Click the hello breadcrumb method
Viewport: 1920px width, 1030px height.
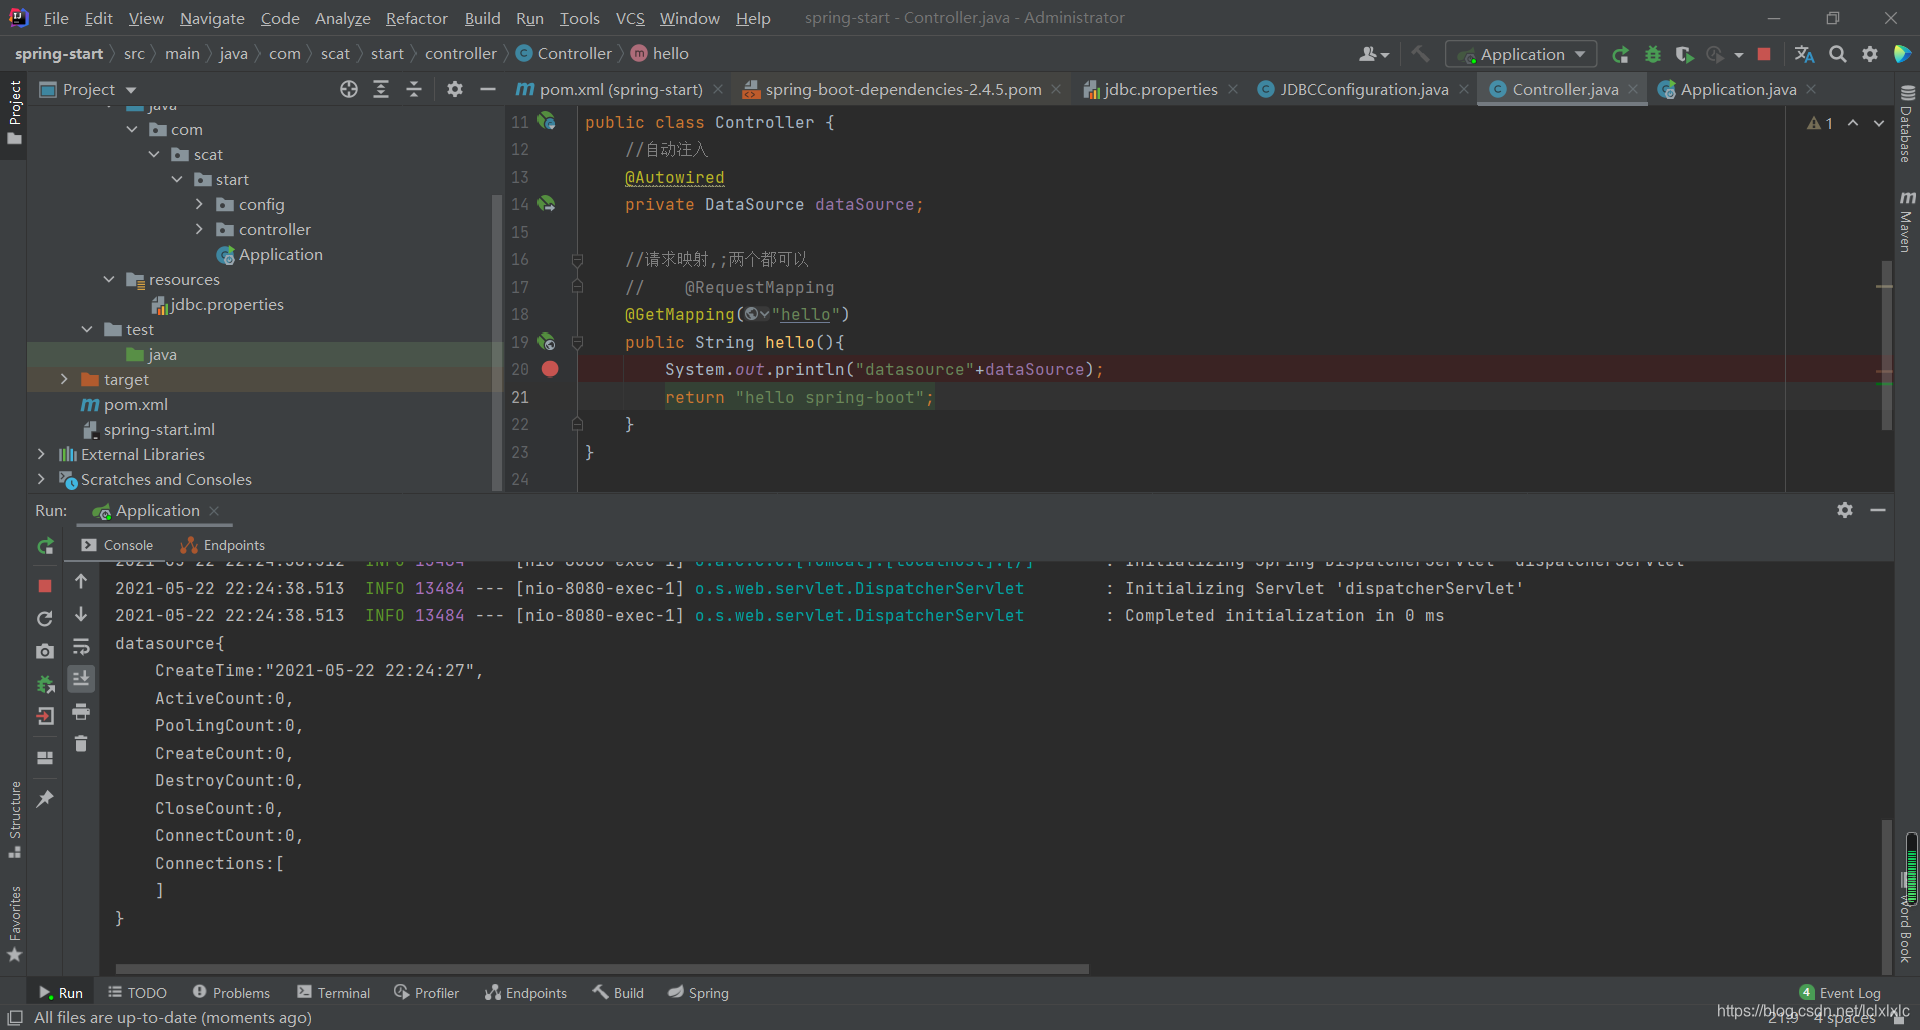click(660, 54)
